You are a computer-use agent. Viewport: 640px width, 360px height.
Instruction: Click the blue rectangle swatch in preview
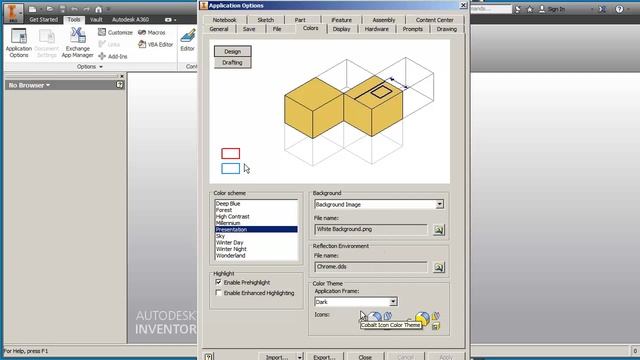(x=231, y=169)
